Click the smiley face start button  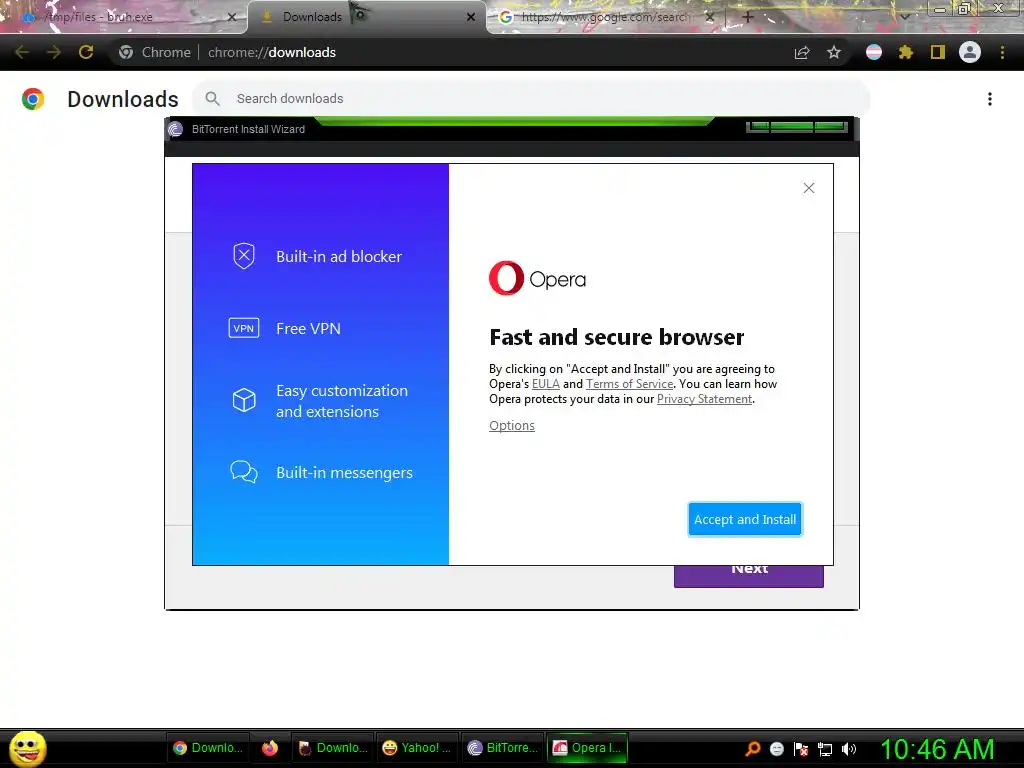coord(27,748)
